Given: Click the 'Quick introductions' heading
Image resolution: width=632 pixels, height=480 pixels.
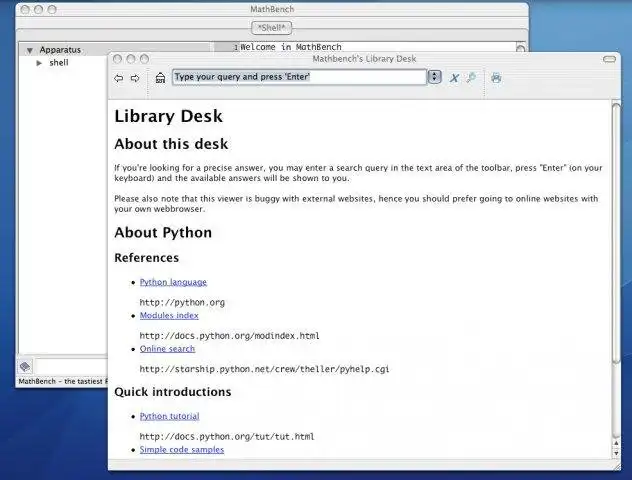Looking at the screenshot, I should click(x=173, y=392).
